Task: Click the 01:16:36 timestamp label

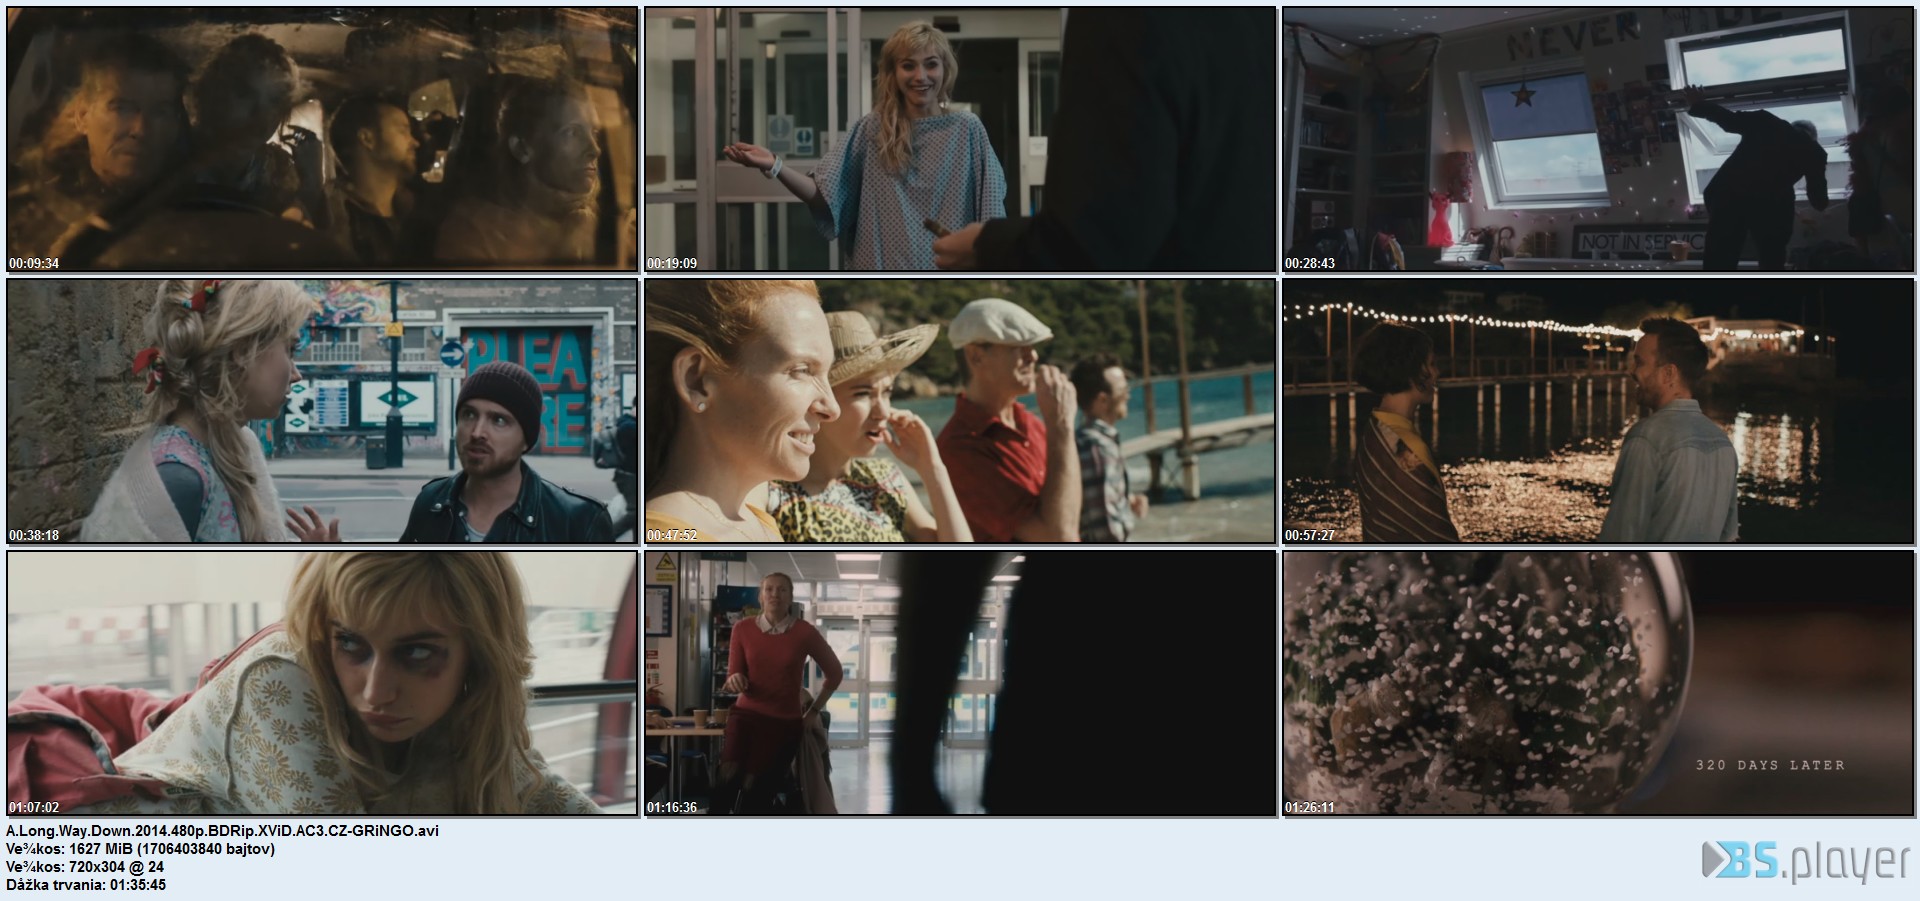Action: point(672,808)
